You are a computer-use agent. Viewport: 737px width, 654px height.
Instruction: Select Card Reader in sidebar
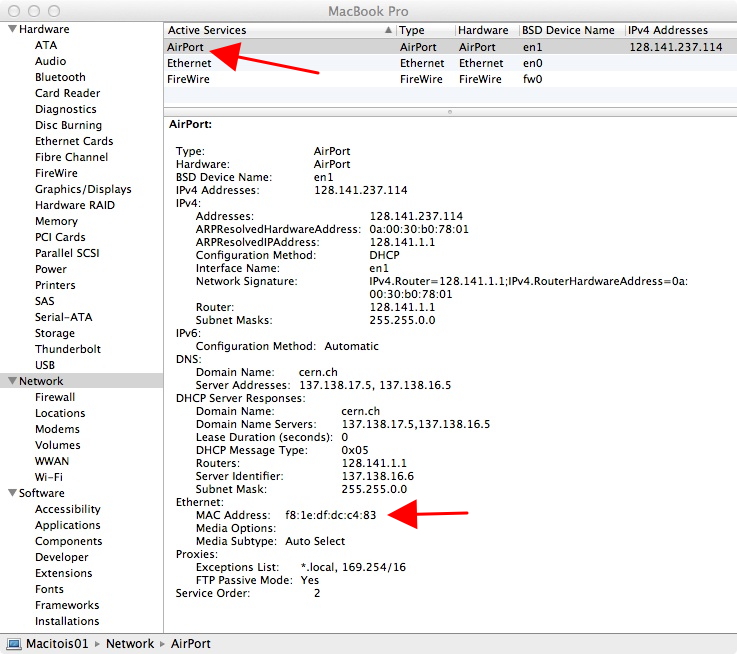point(67,93)
